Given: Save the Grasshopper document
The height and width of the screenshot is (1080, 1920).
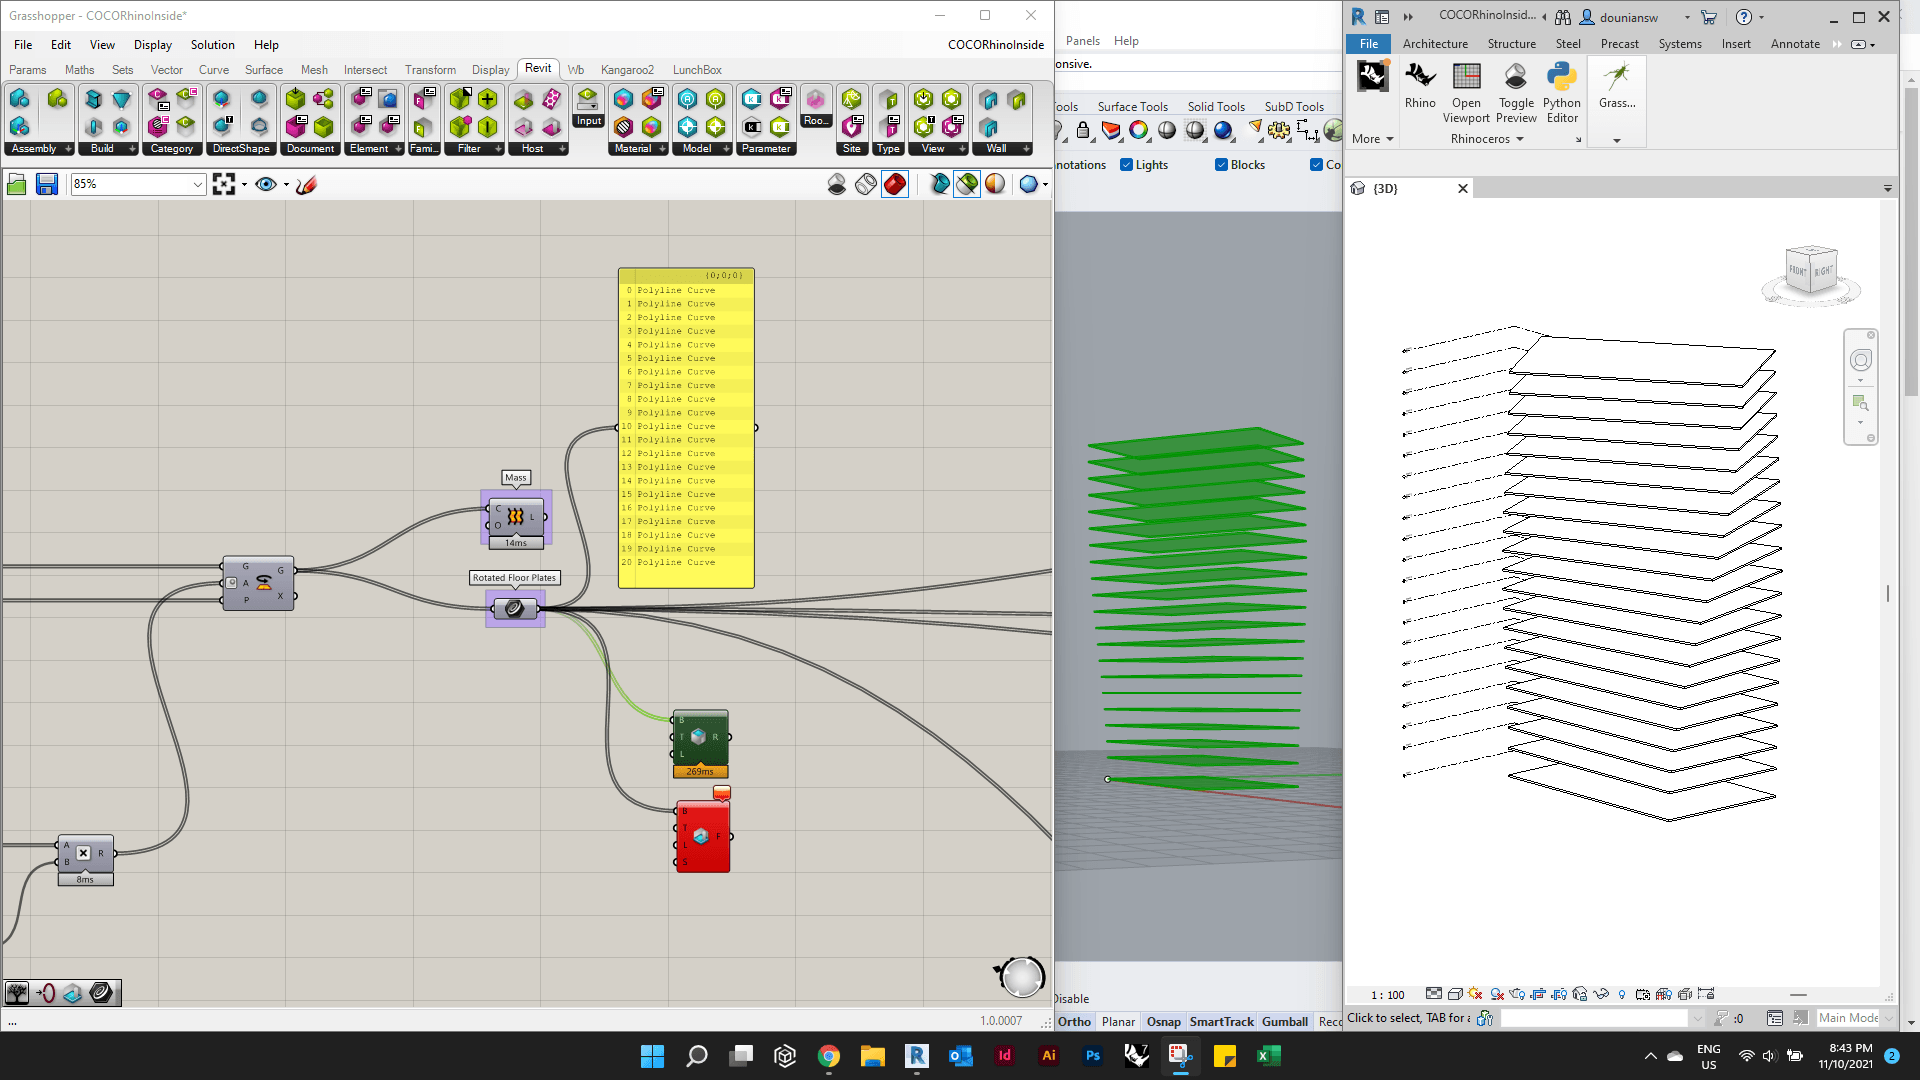Looking at the screenshot, I should coord(46,184).
